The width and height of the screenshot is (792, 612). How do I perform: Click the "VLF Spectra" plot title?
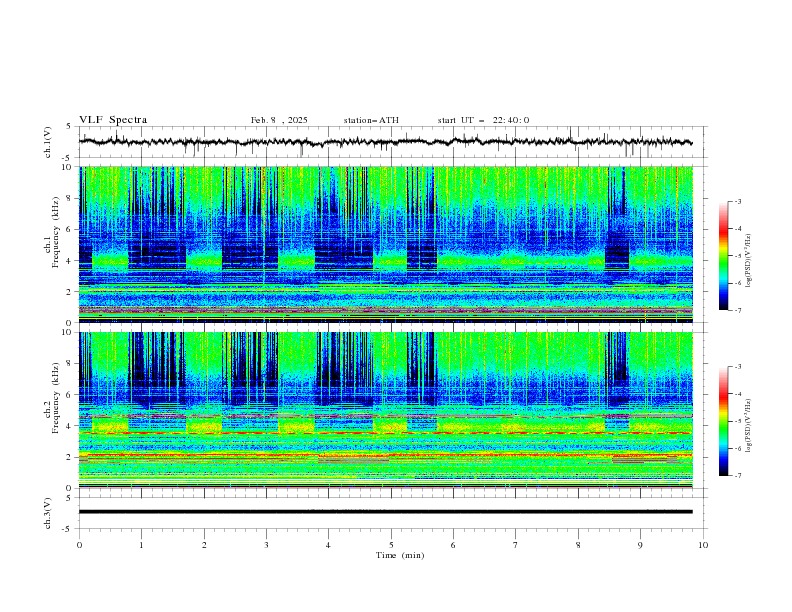pyautogui.click(x=113, y=120)
